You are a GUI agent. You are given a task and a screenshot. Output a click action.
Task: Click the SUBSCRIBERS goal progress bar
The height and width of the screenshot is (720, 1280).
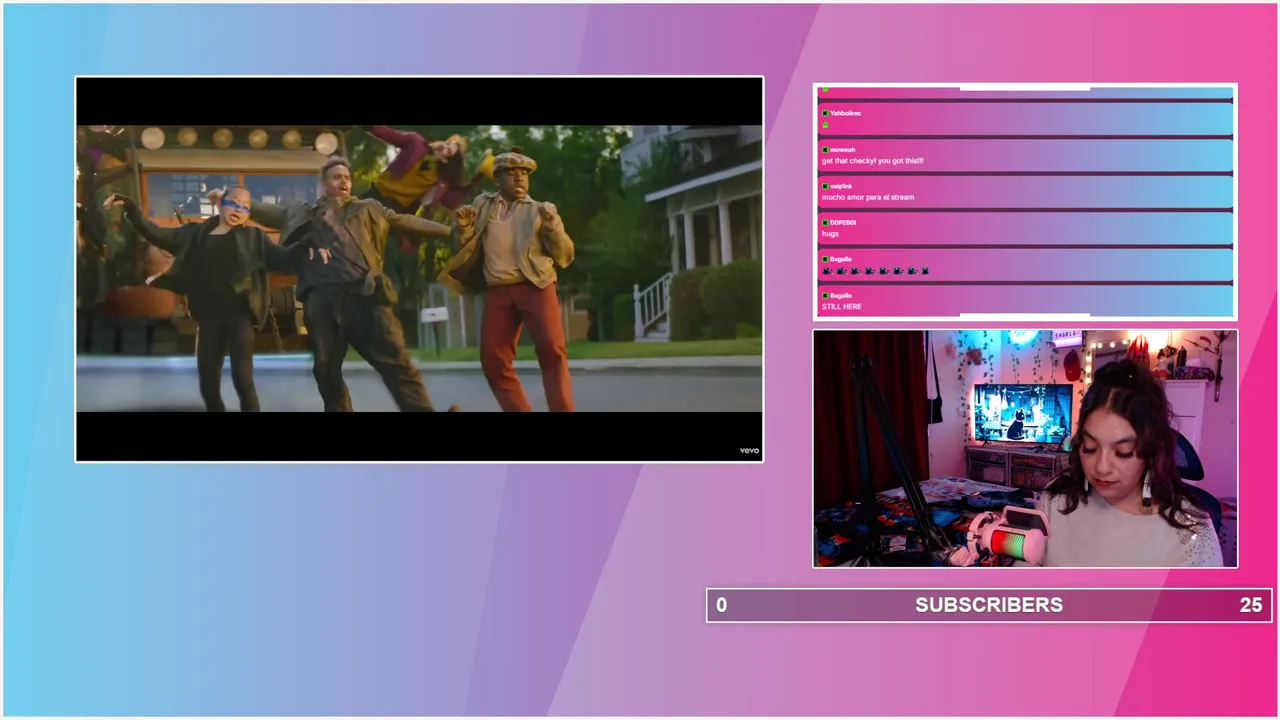tap(989, 605)
